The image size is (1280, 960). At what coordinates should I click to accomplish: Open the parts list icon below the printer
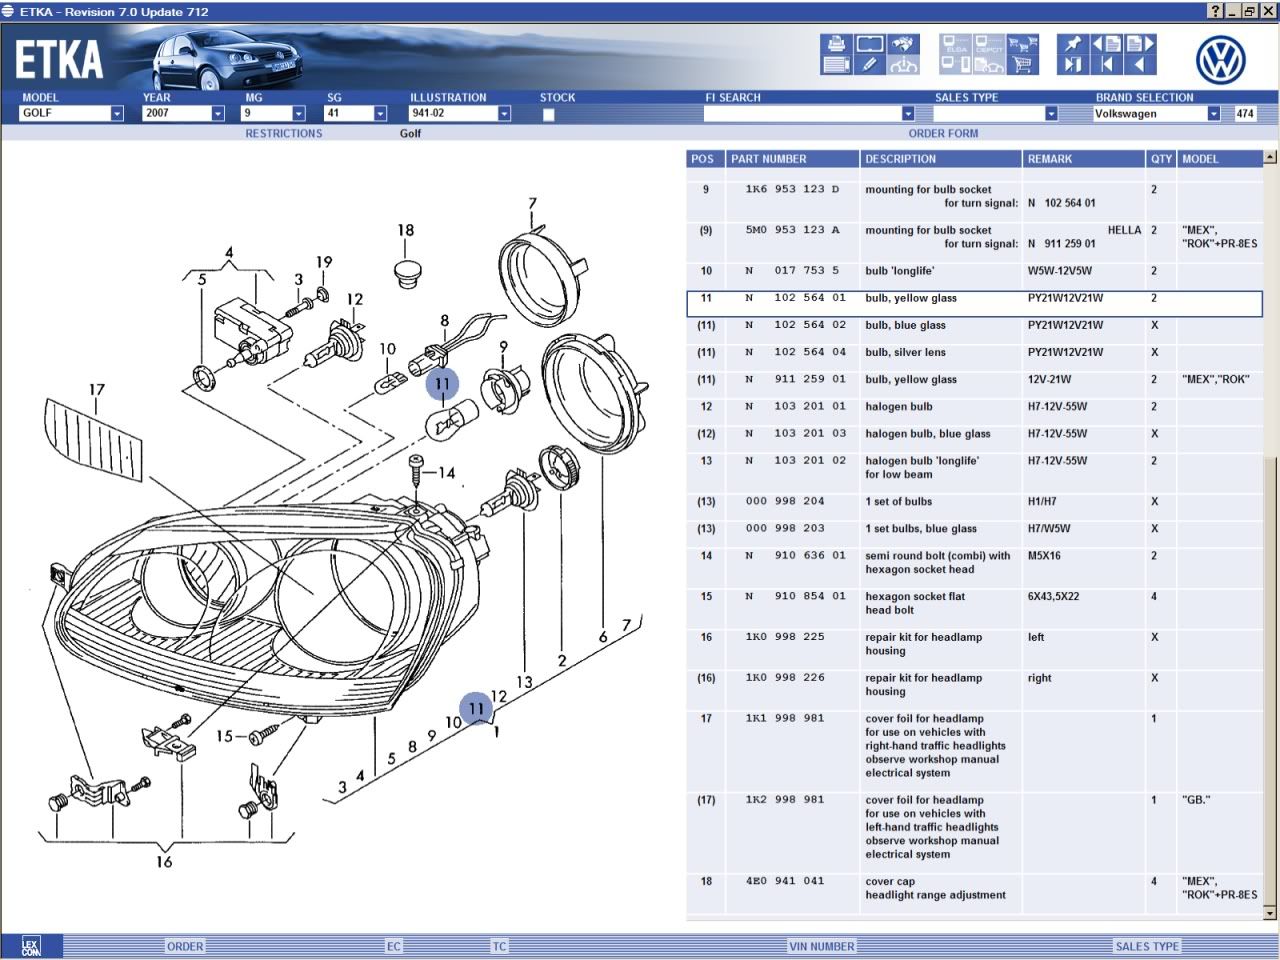tap(836, 64)
